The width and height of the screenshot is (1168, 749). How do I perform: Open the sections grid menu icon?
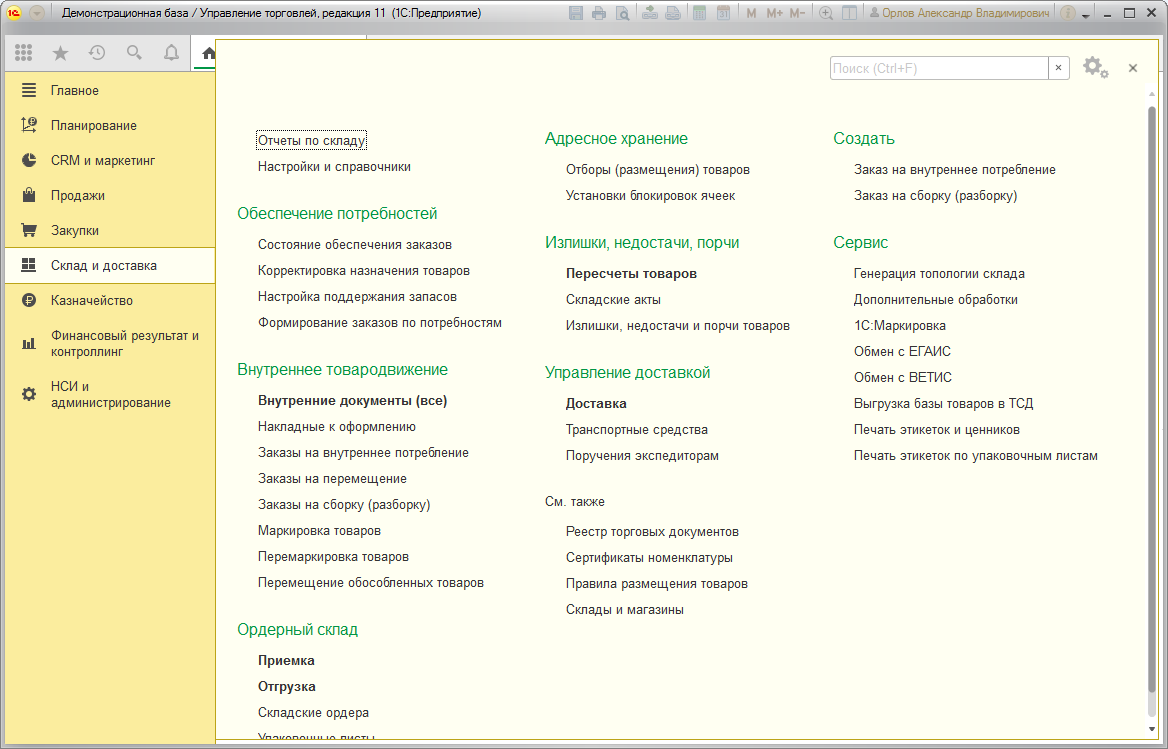(x=23, y=52)
